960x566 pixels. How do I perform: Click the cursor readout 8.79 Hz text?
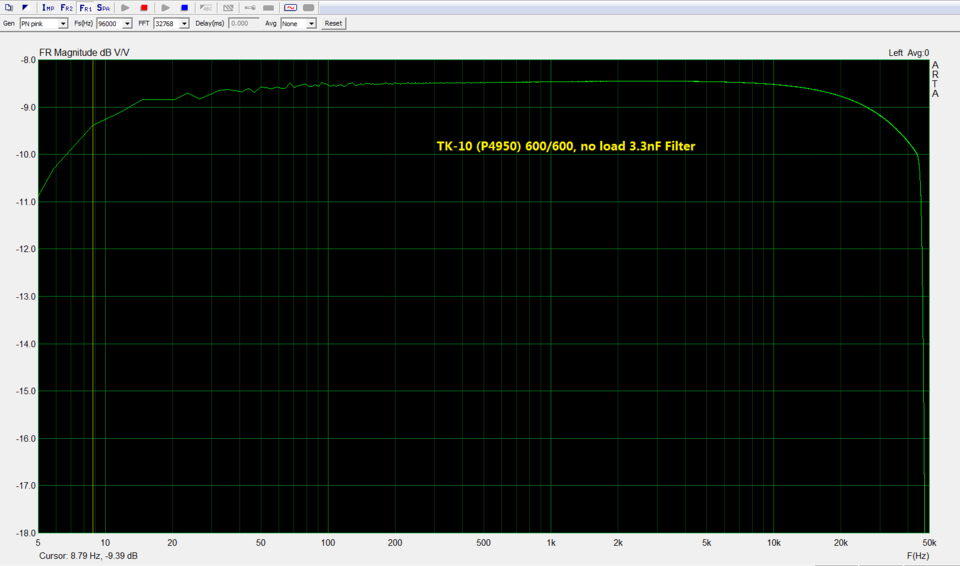coord(88,556)
